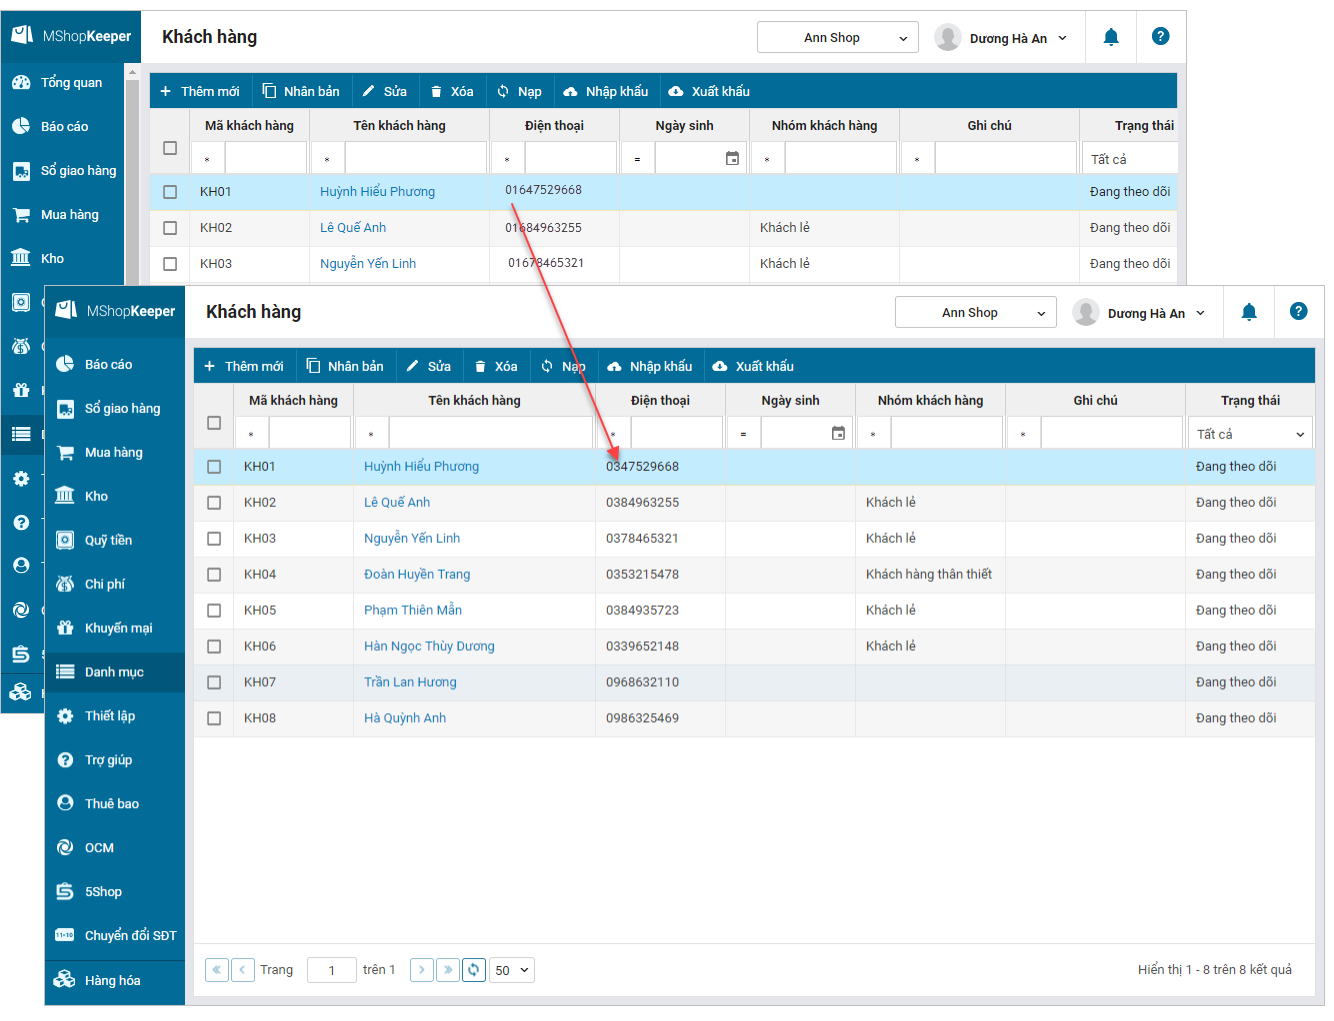Screen dimensions: 1334x1021
Task: Open the Ngày sinh filter operator in front window
Action: [743, 434]
